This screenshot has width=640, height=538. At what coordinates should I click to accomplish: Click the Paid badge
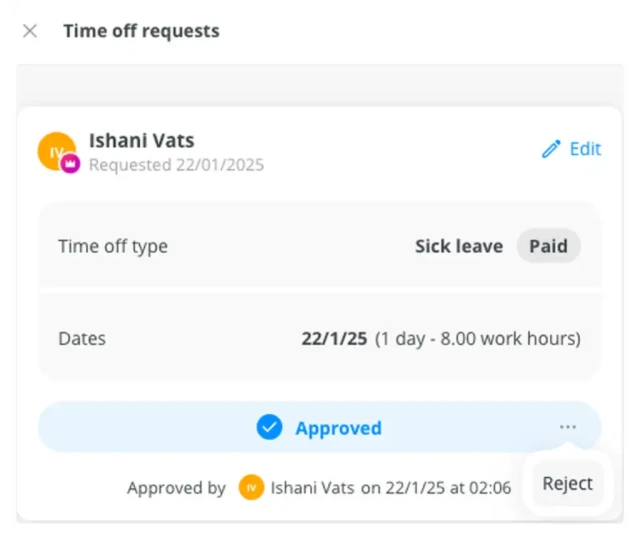pyautogui.click(x=549, y=246)
